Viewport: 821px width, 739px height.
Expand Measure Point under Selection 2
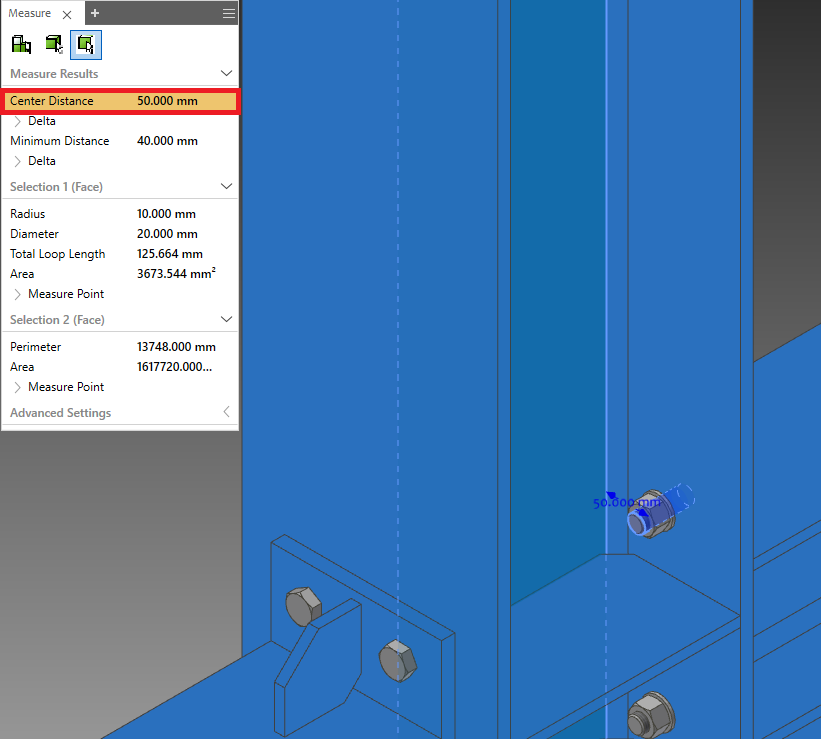coord(17,387)
